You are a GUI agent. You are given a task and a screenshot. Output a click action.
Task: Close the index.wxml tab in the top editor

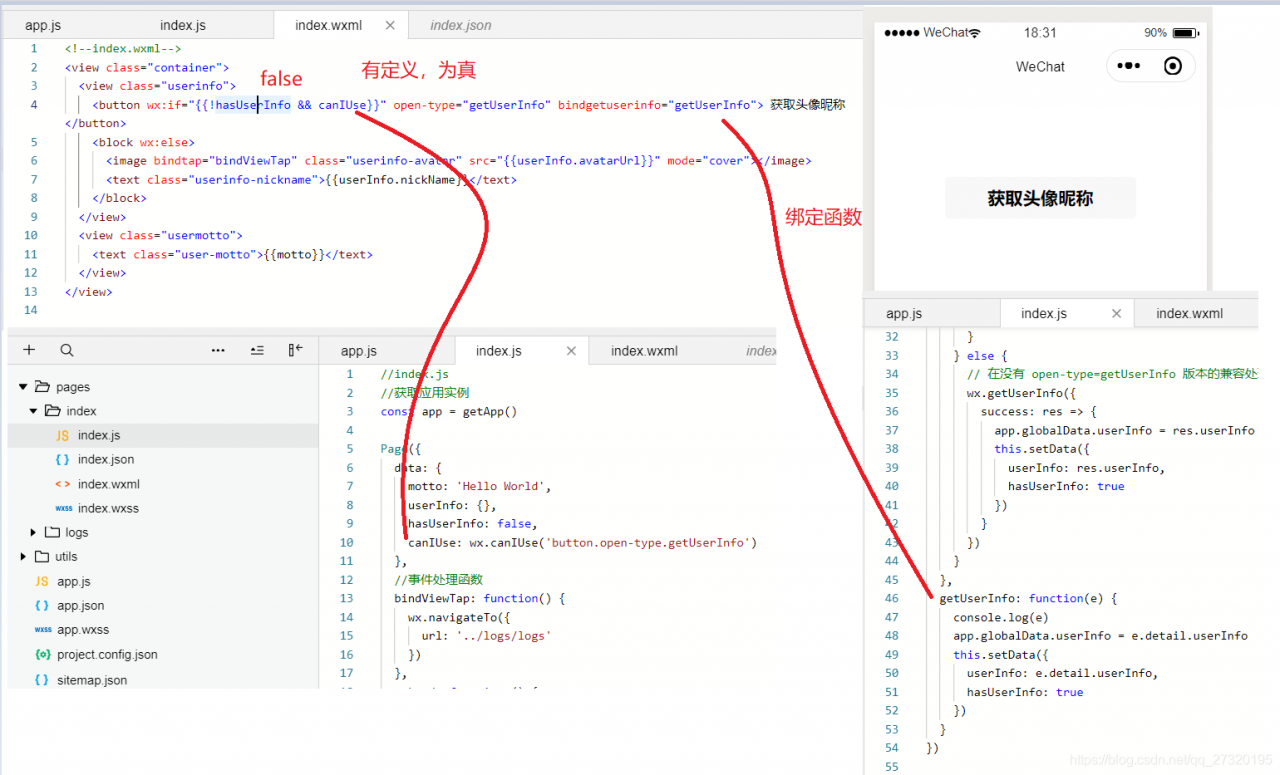[390, 25]
